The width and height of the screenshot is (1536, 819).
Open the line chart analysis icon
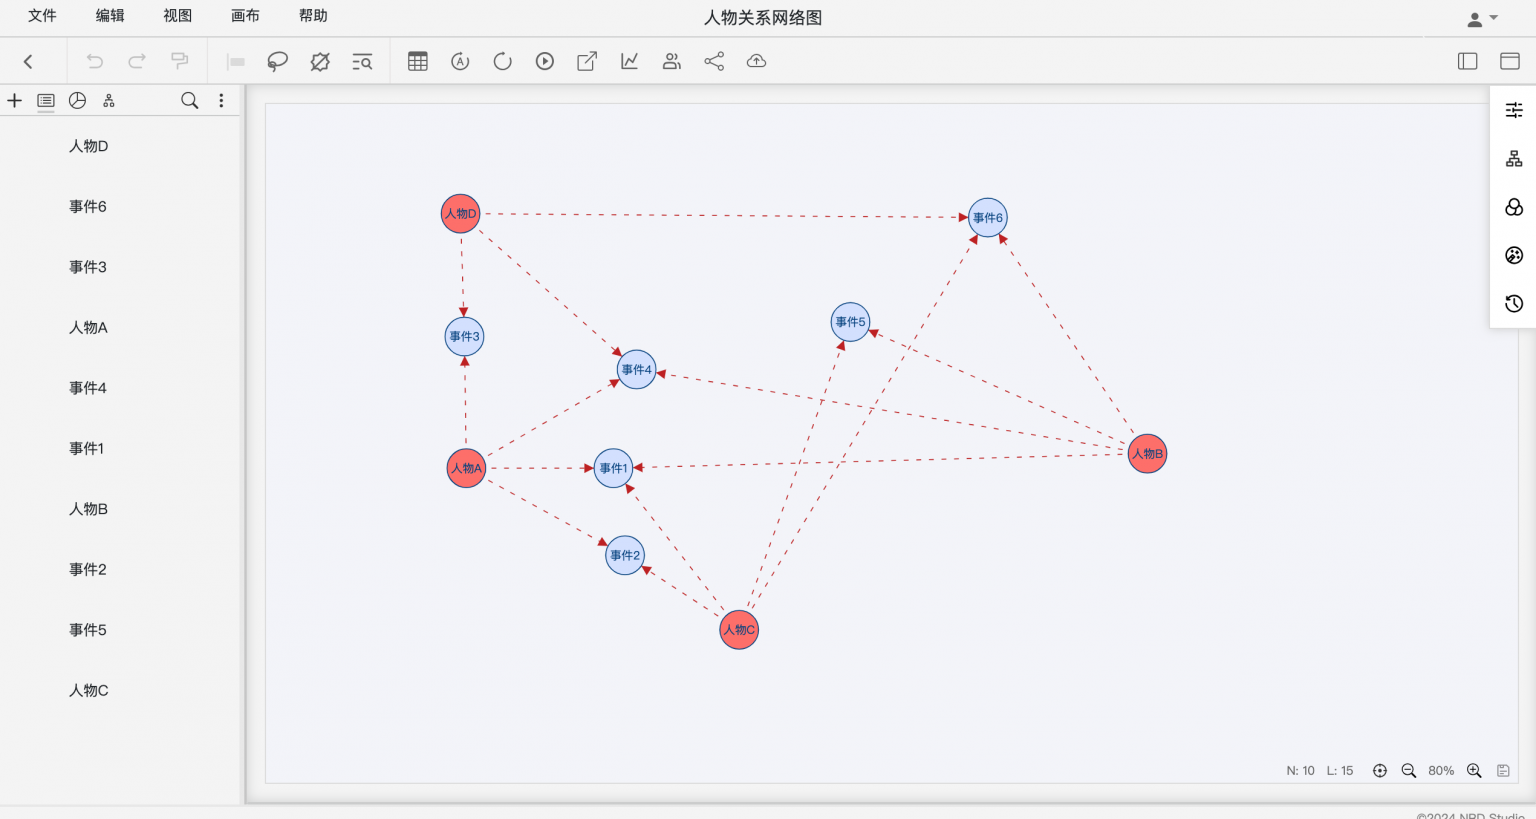point(630,62)
